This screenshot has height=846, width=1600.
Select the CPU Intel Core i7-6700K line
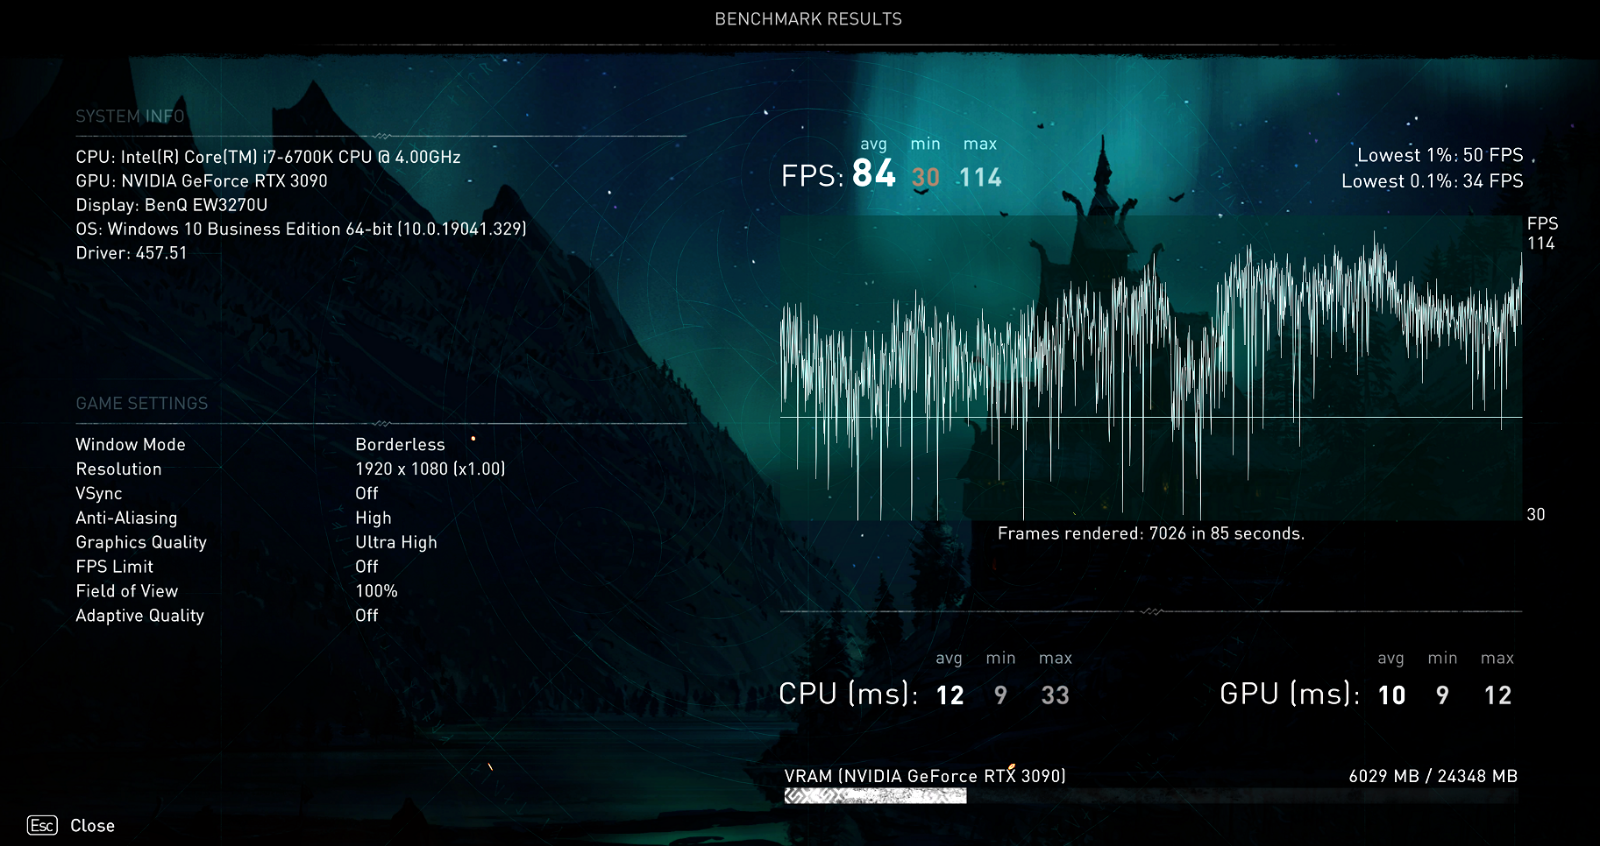click(268, 157)
